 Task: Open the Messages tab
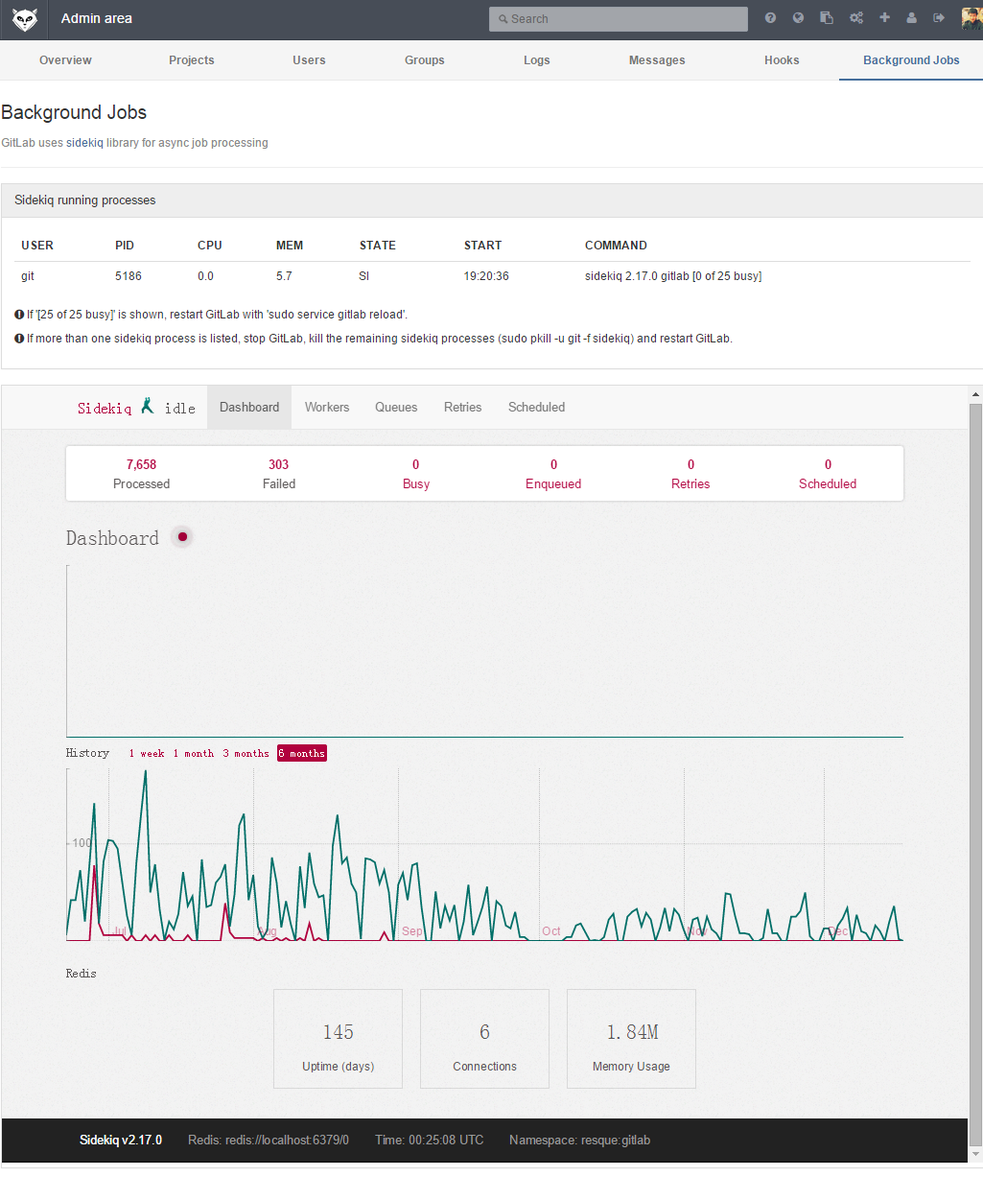657,60
